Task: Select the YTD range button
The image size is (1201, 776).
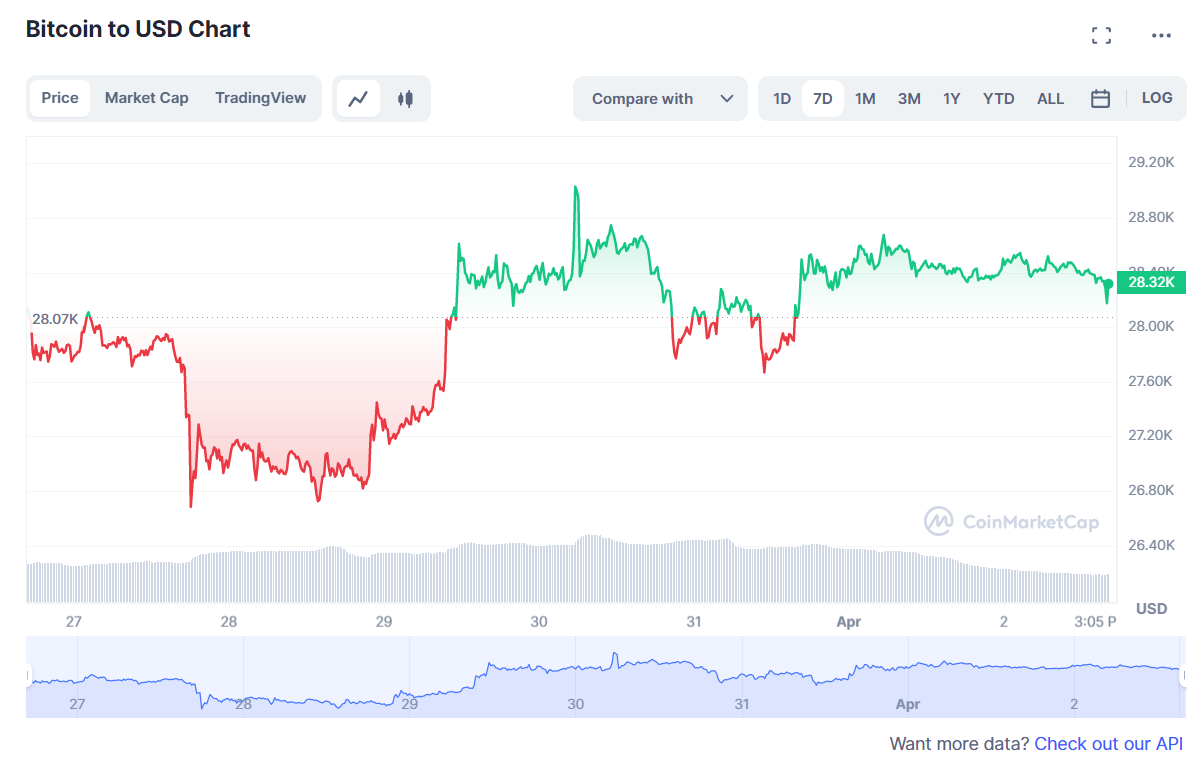Action: tap(999, 98)
